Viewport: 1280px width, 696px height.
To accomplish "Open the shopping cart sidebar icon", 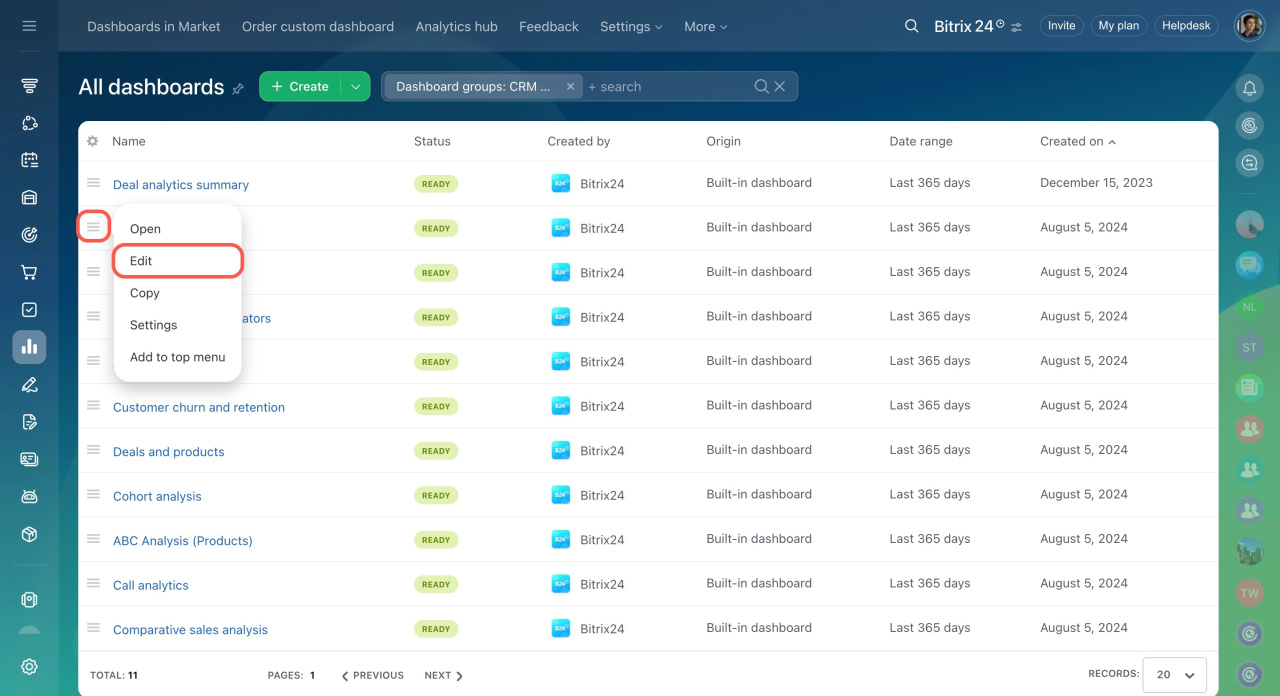I will point(29,272).
